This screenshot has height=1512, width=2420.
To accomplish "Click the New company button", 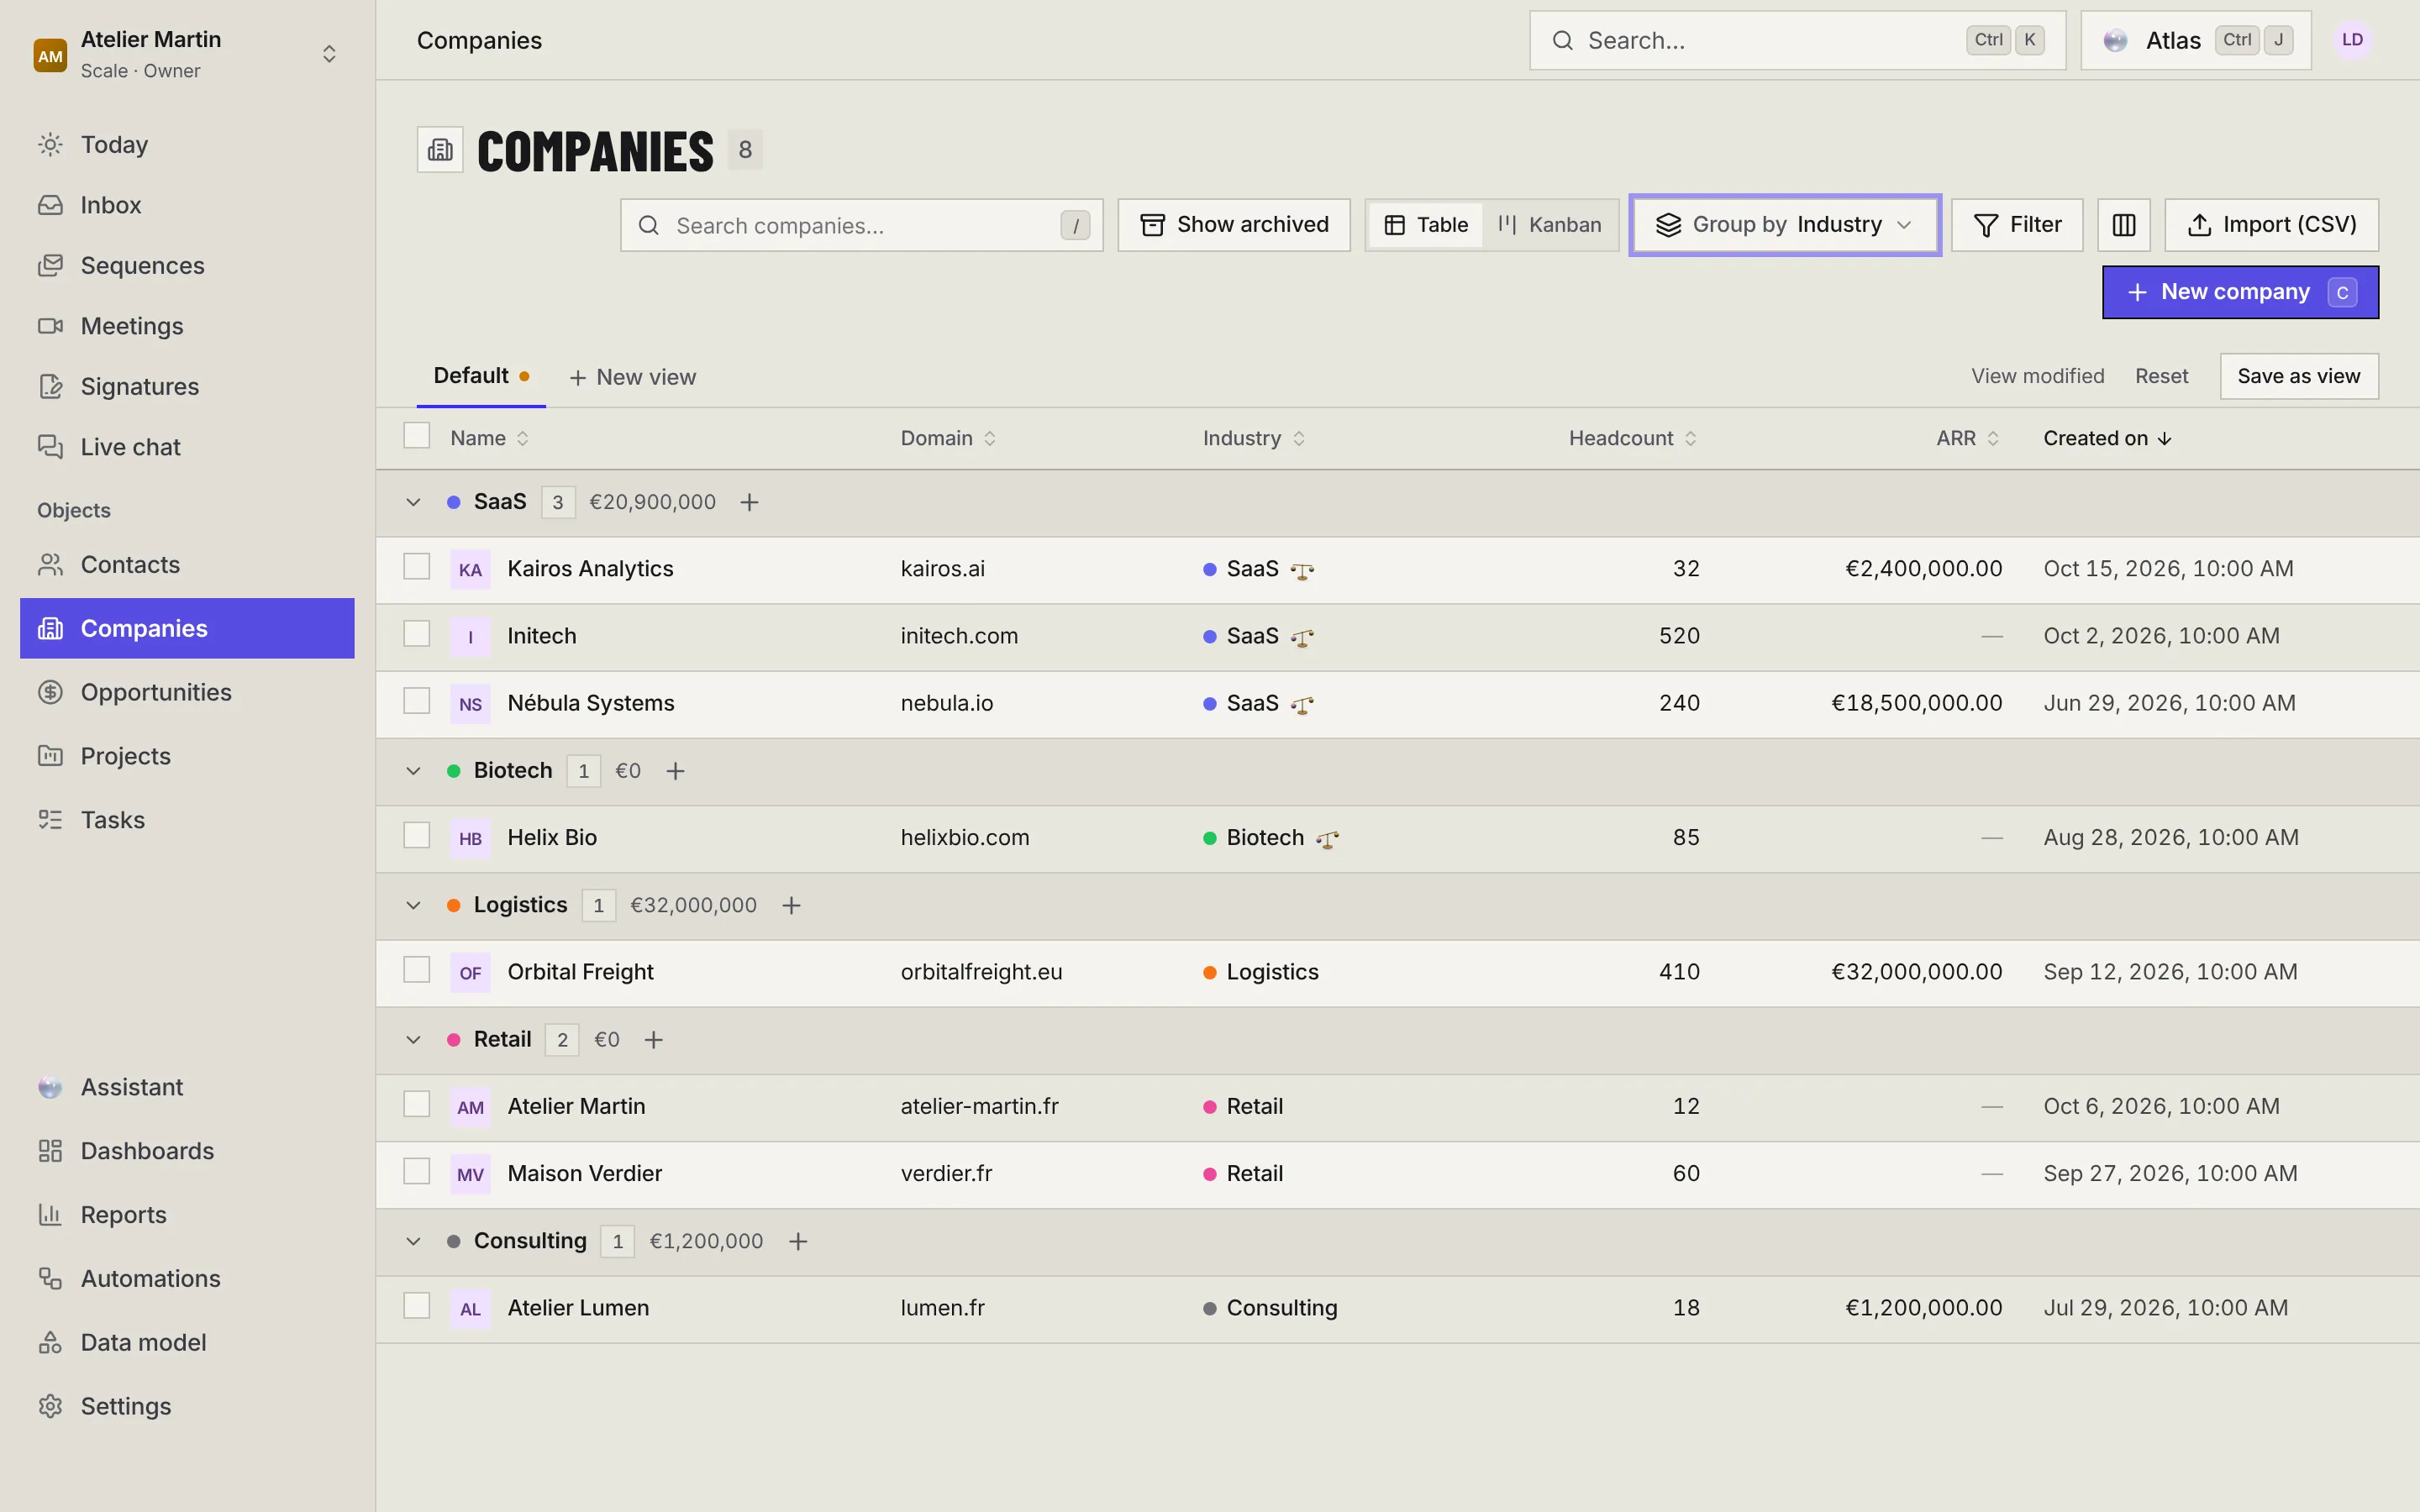I will tap(2240, 292).
